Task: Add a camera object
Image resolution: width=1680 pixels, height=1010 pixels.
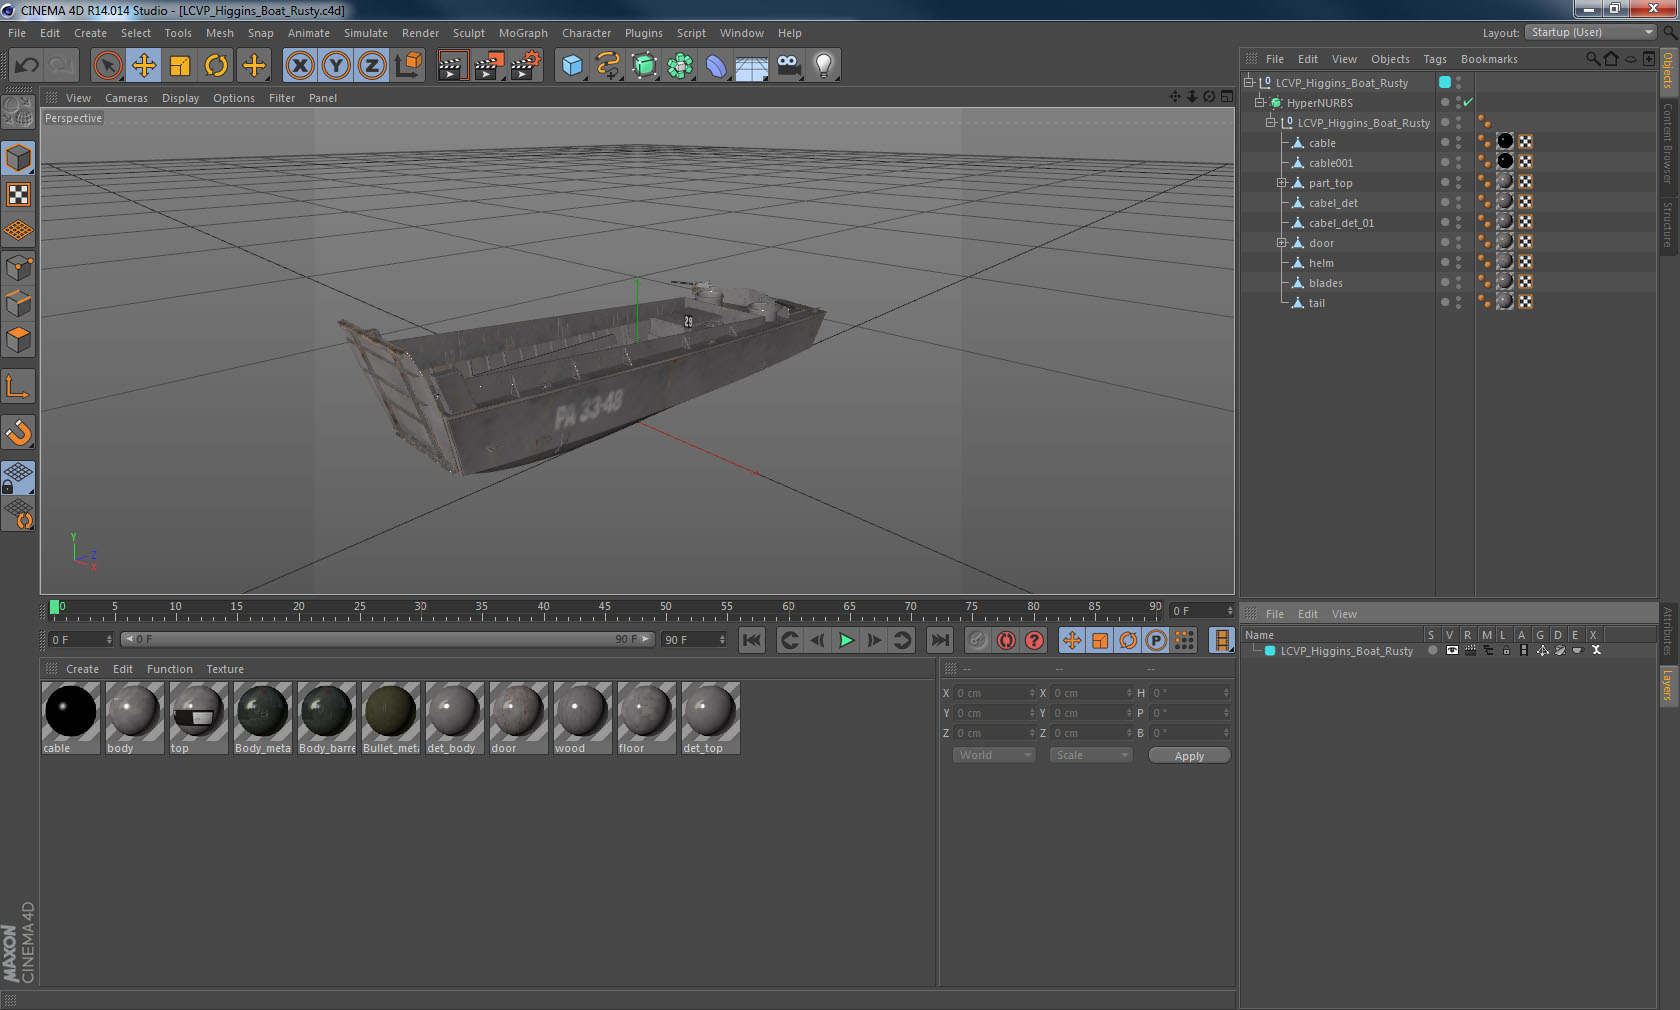Action: pos(788,66)
